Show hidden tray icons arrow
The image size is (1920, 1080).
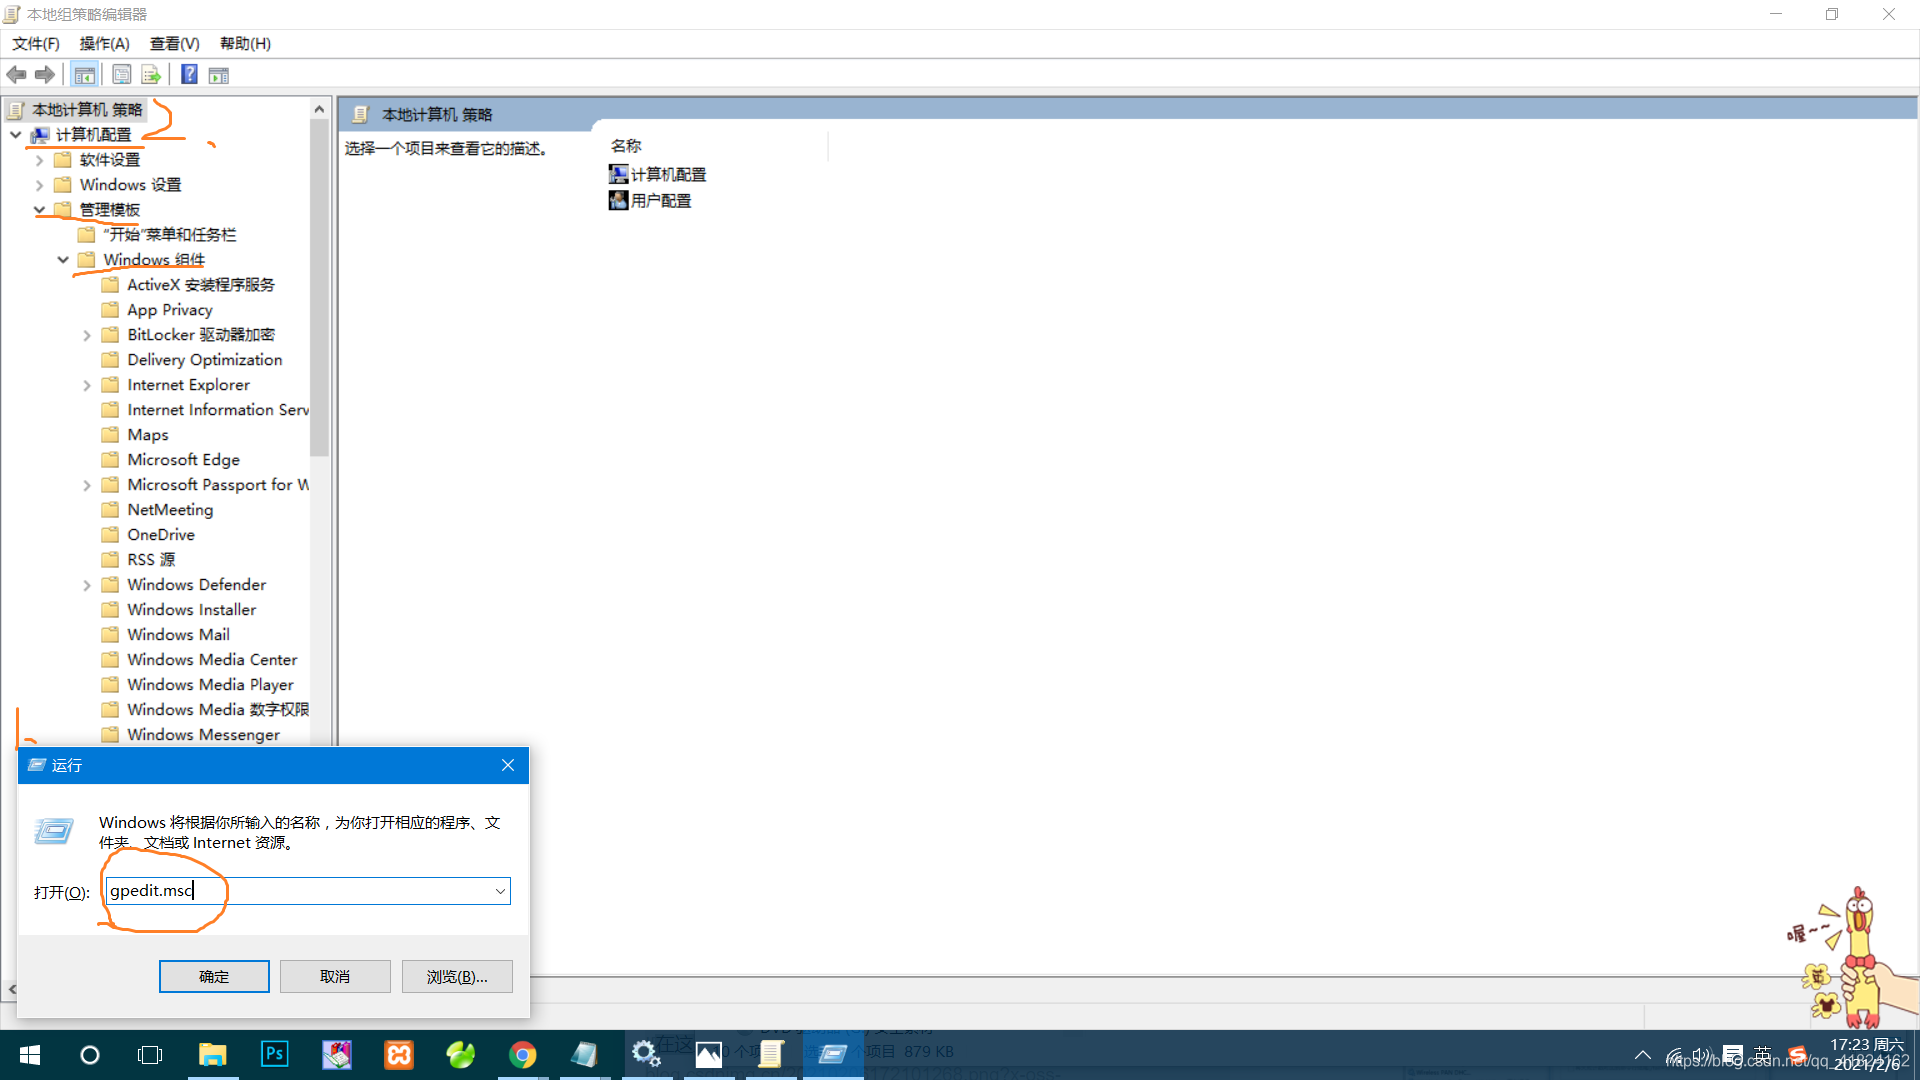[1642, 1056]
